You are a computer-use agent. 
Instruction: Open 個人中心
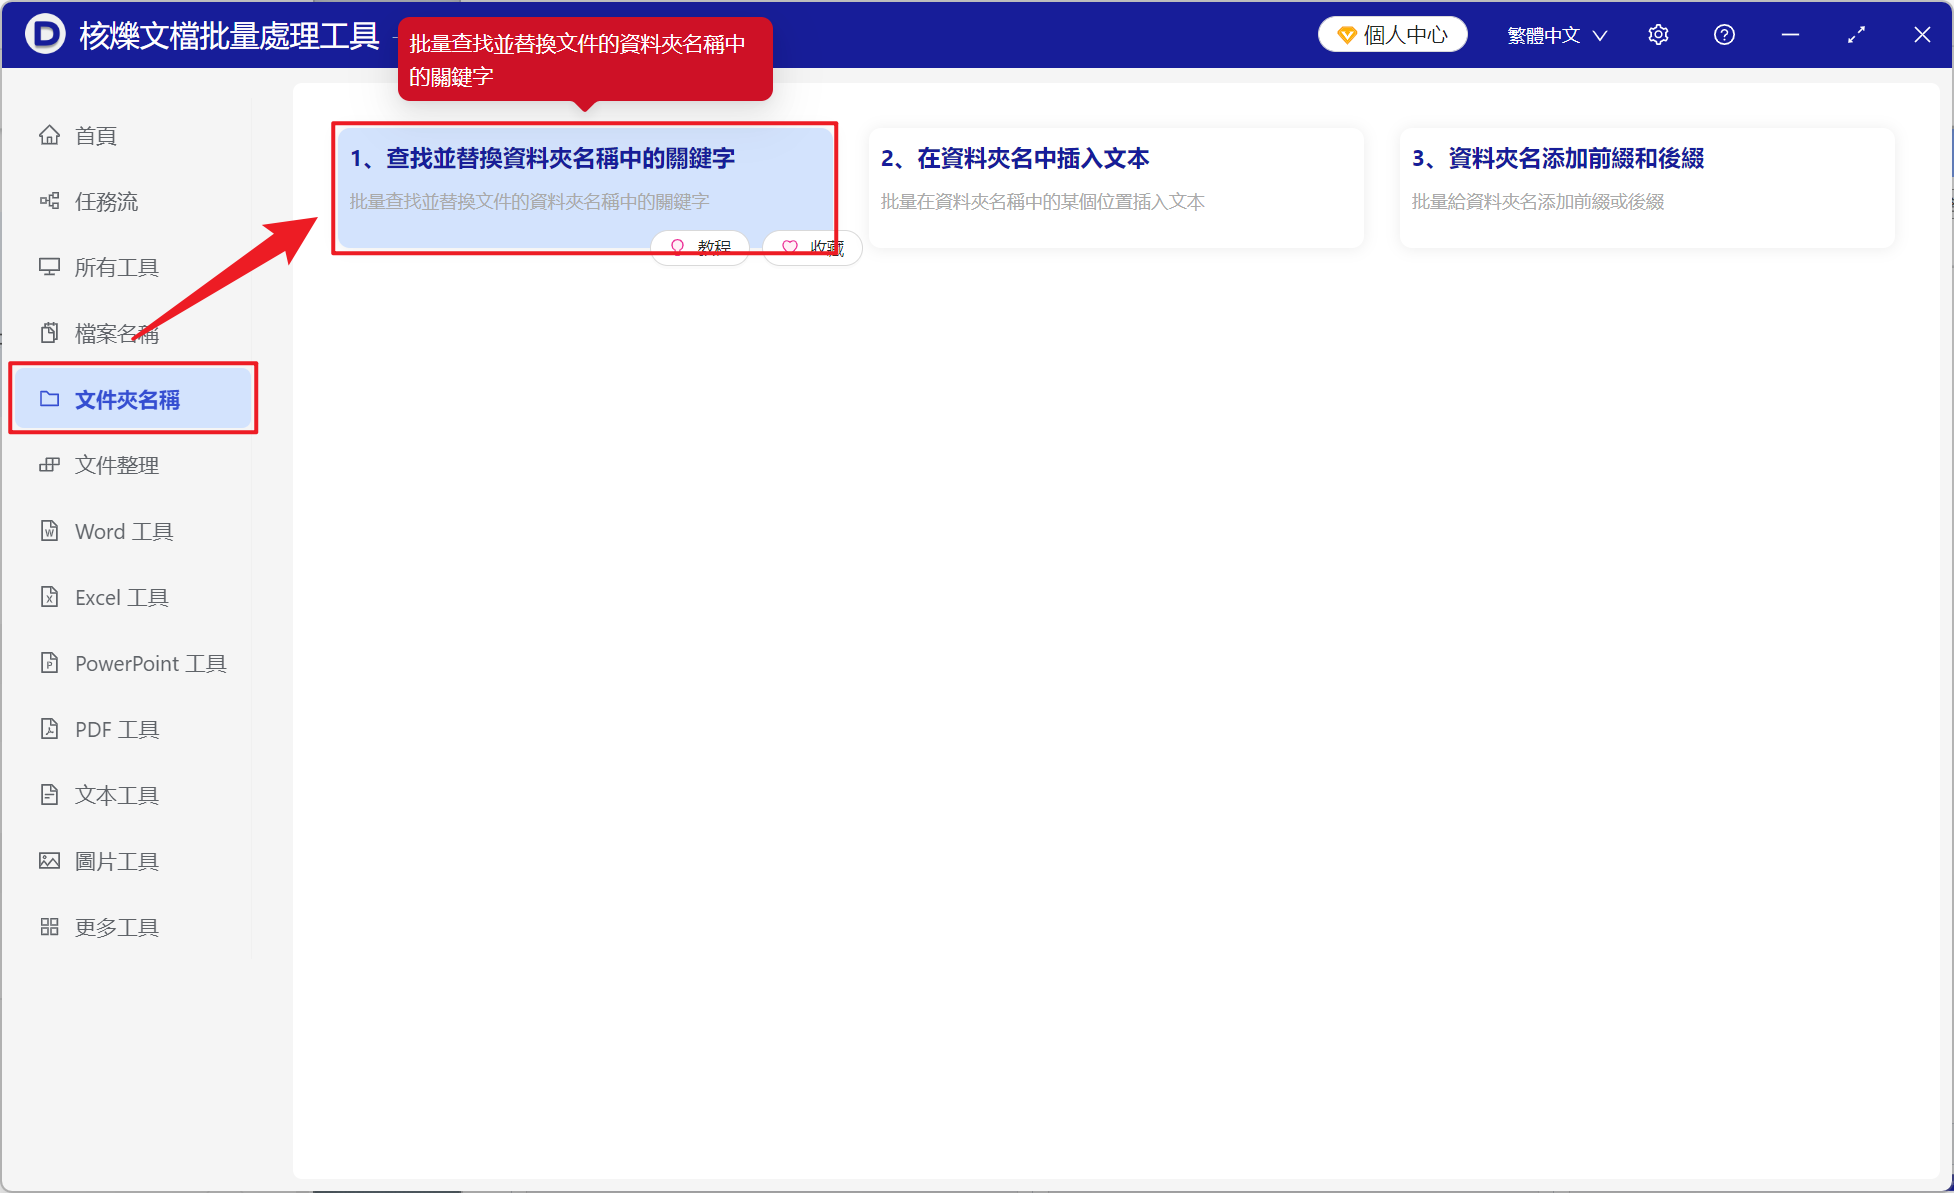coord(1392,33)
